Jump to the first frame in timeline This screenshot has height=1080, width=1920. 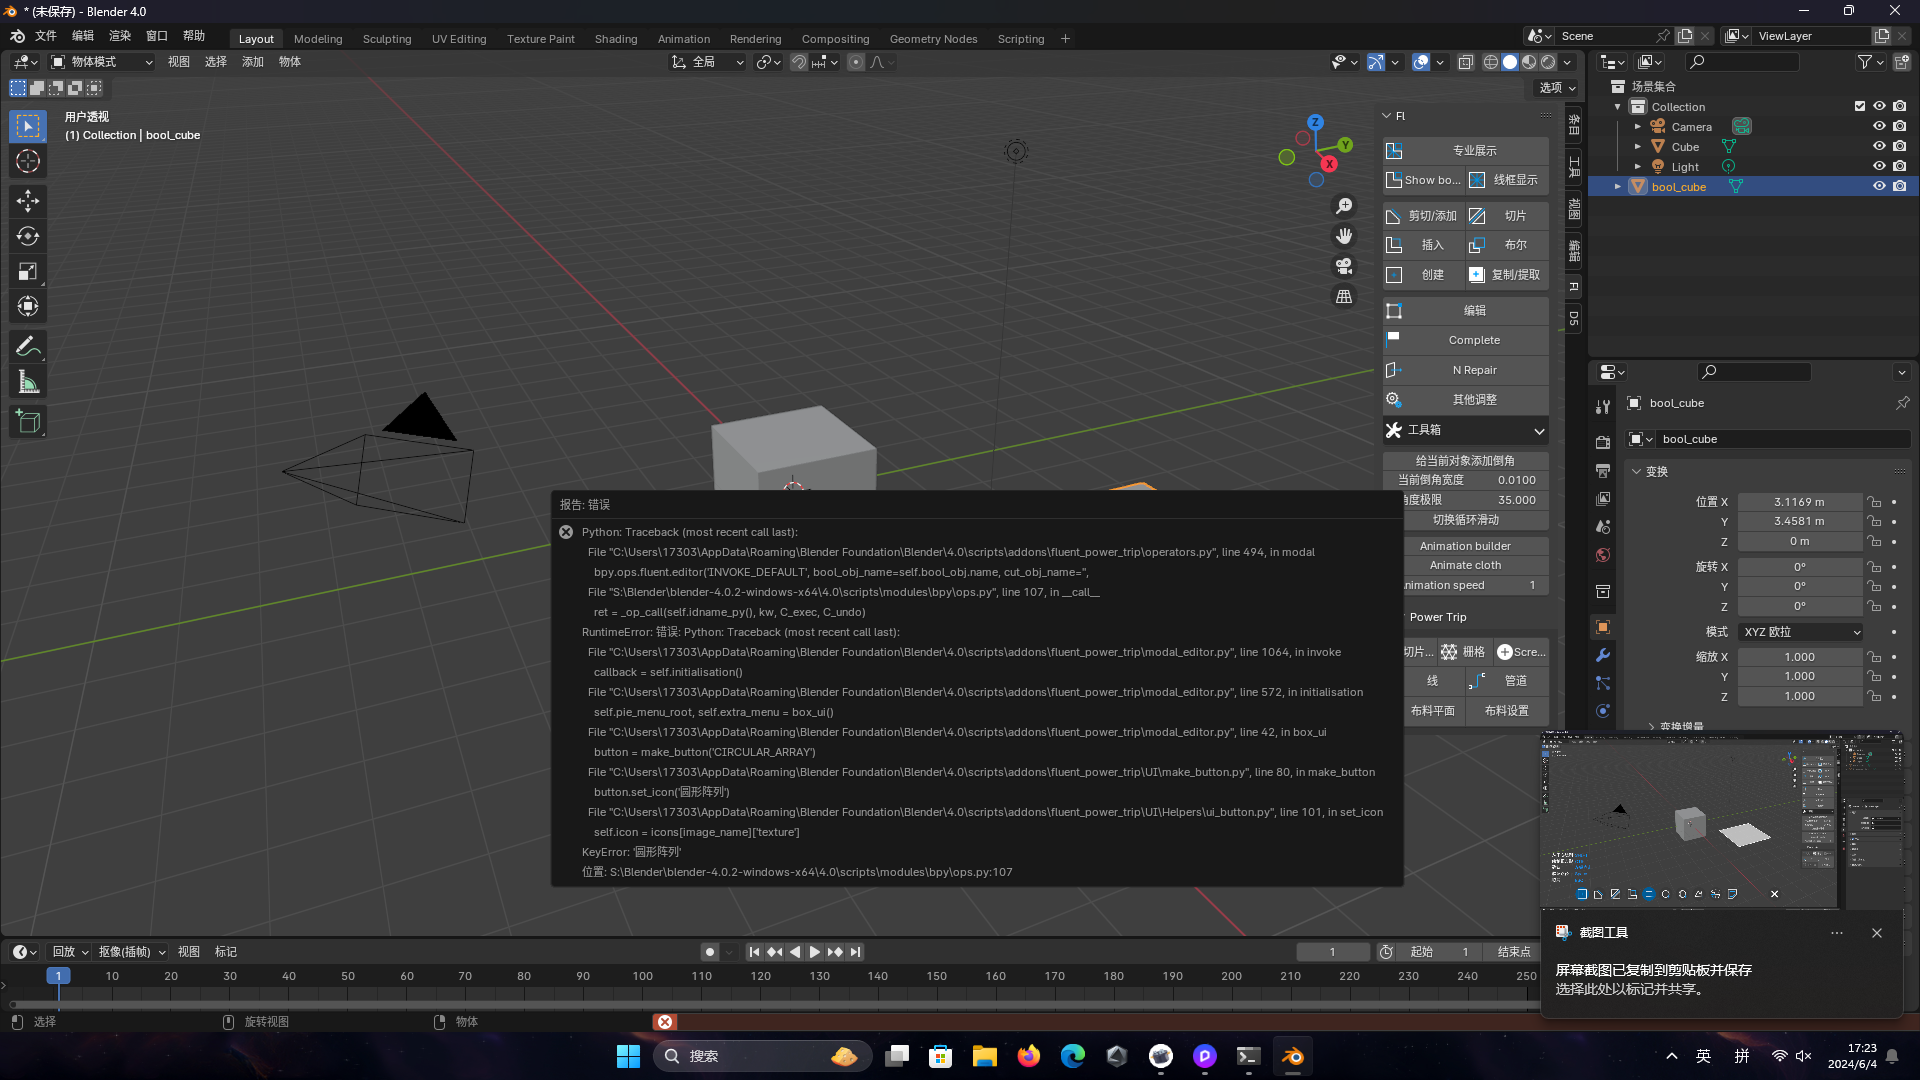point(754,952)
